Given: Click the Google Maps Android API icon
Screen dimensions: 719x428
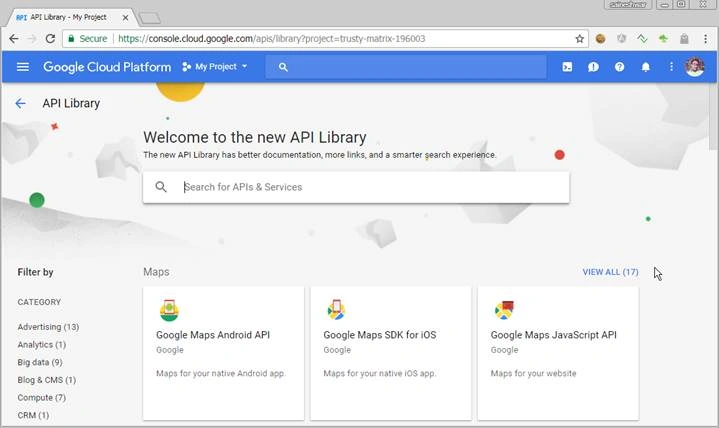Looking at the screenshot, I should pyautogui.click(x=169, y=310).
